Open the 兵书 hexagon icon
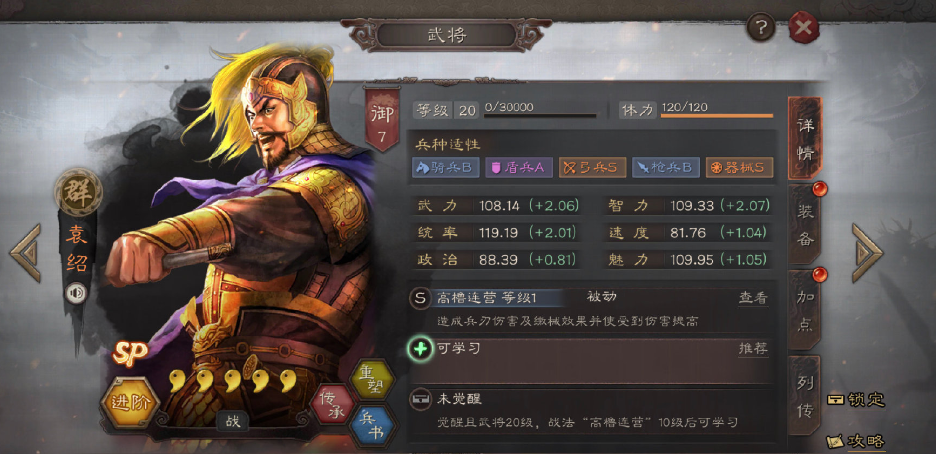Viewport: 936px width, 454px height. (373, 425)
